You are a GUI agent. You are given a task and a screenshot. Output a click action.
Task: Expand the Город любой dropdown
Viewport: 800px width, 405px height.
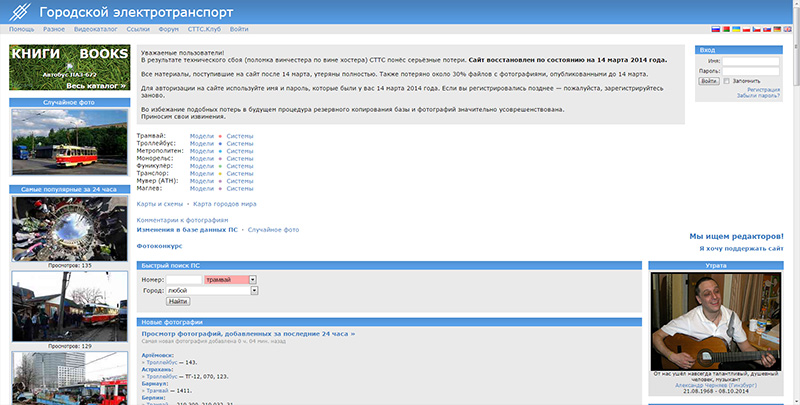pyautogui.click(x=212, y=290)
